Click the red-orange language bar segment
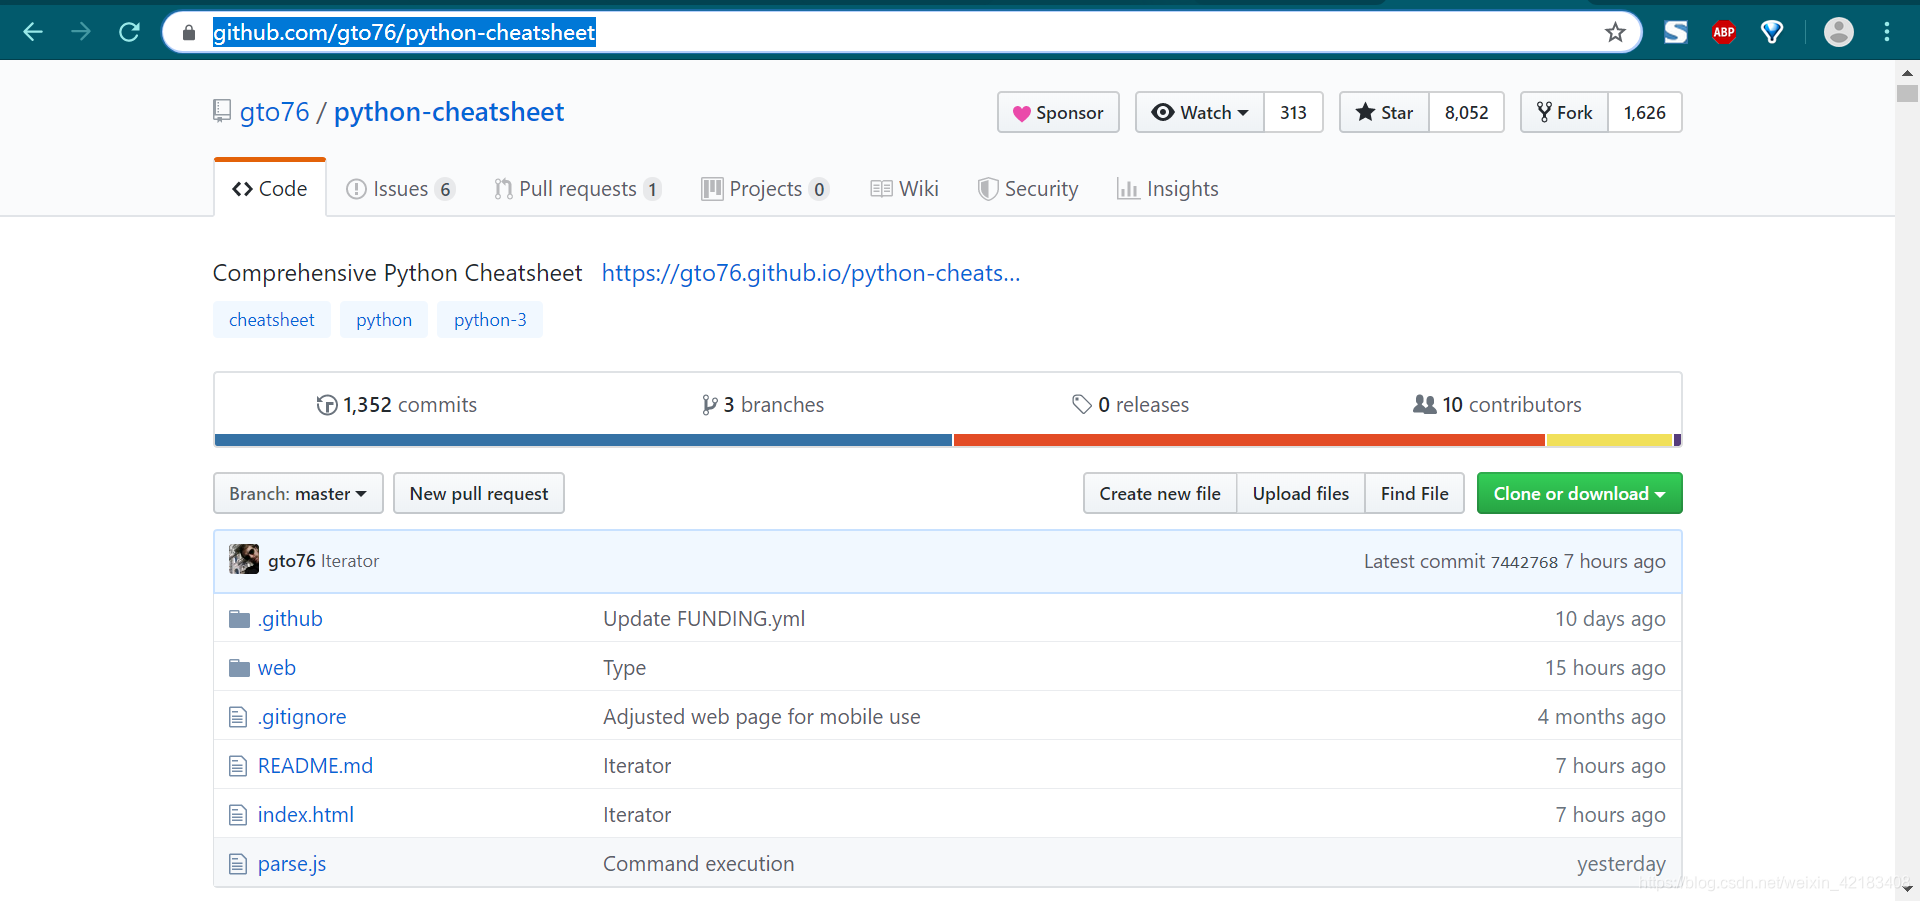Screen dimensions: 1920x901 point(1249,440)
